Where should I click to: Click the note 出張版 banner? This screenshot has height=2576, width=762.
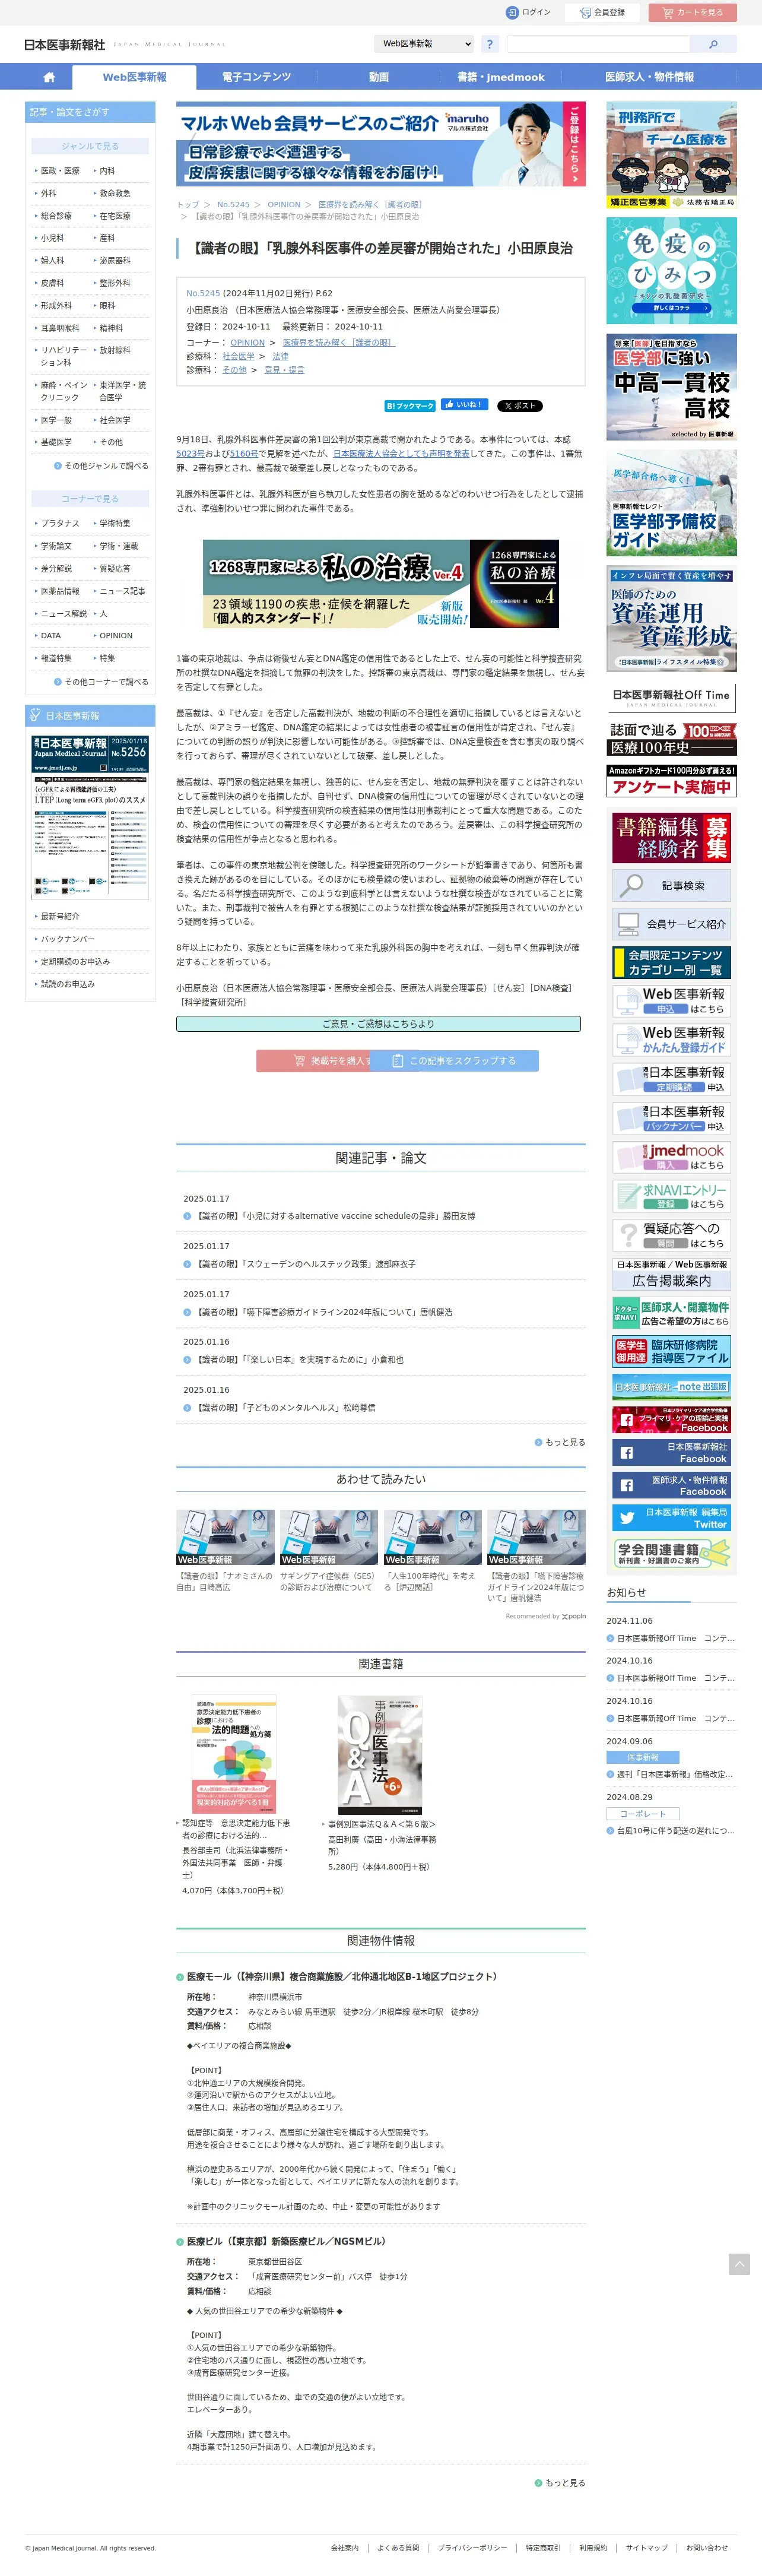point(671,1386)
